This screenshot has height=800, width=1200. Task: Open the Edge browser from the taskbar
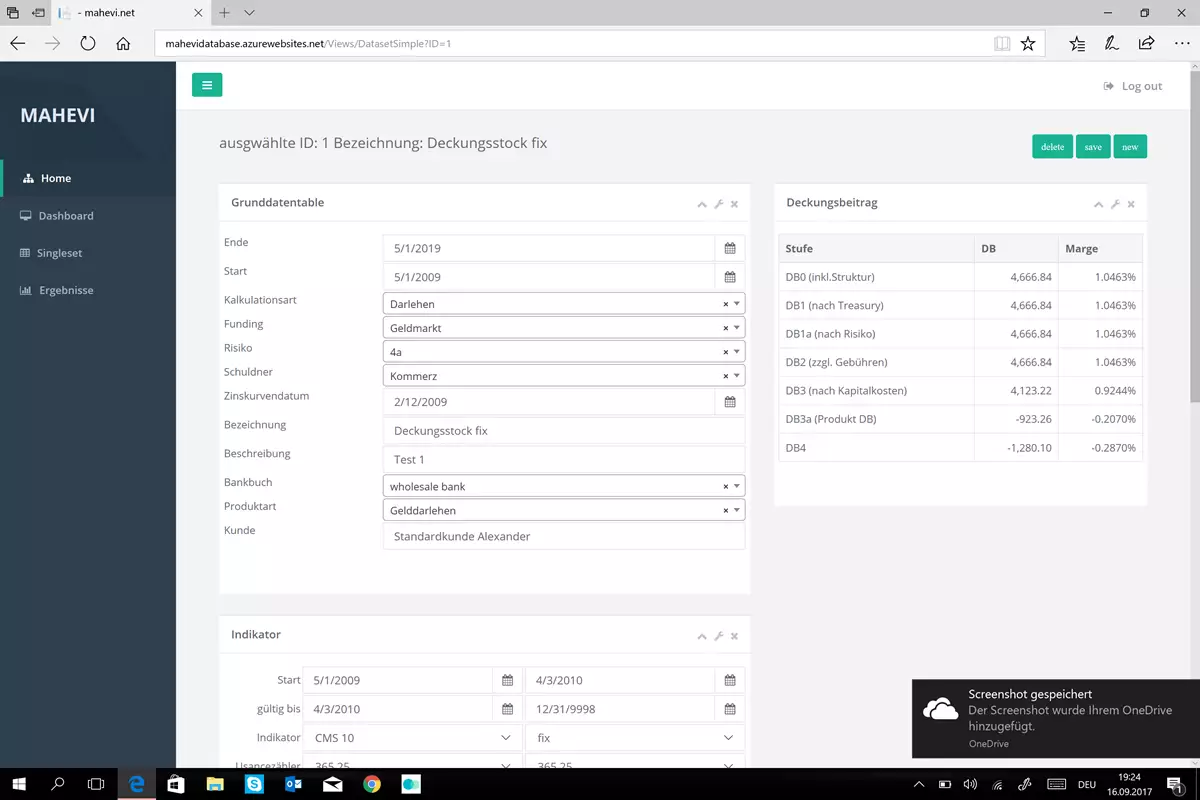(137, 784)
